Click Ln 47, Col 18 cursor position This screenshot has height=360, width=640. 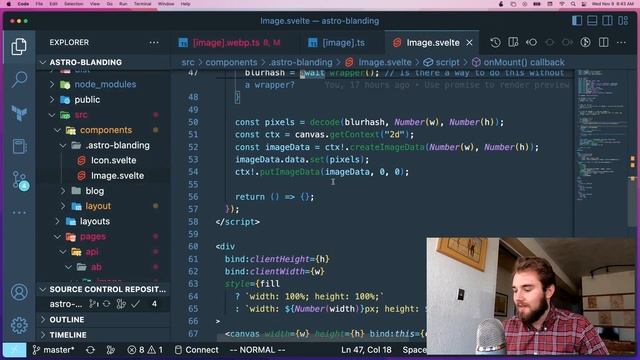(366, 350)
